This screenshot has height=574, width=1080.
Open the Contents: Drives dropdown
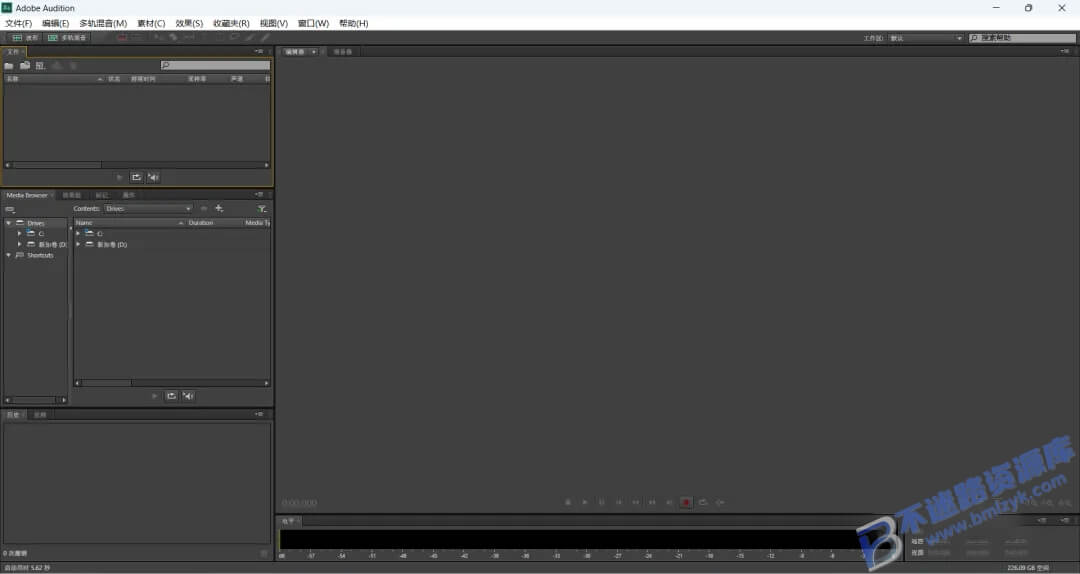148,208
